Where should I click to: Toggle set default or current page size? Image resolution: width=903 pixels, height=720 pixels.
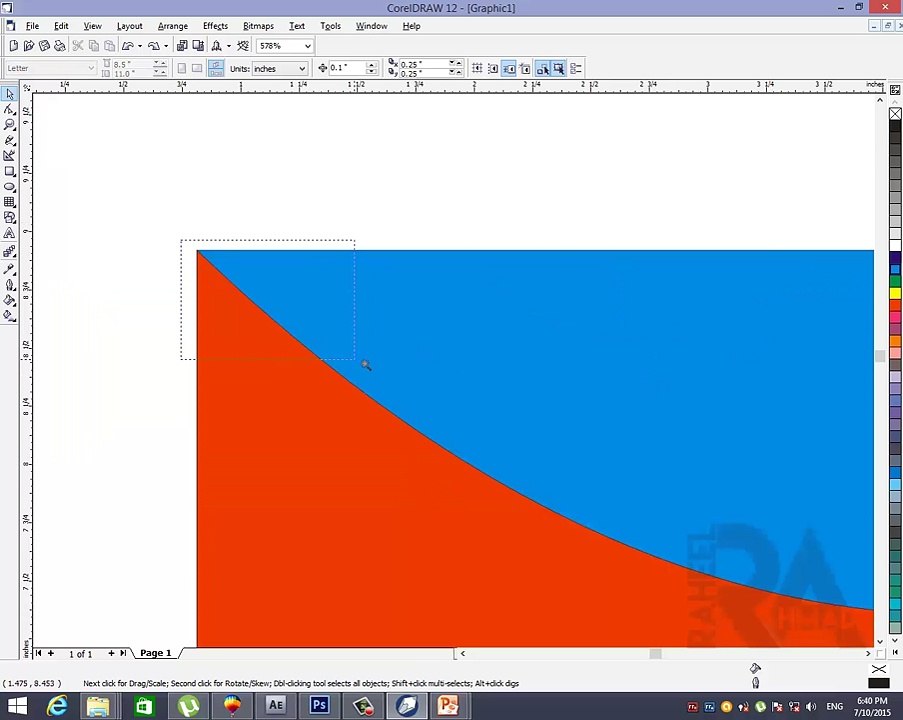216,69
